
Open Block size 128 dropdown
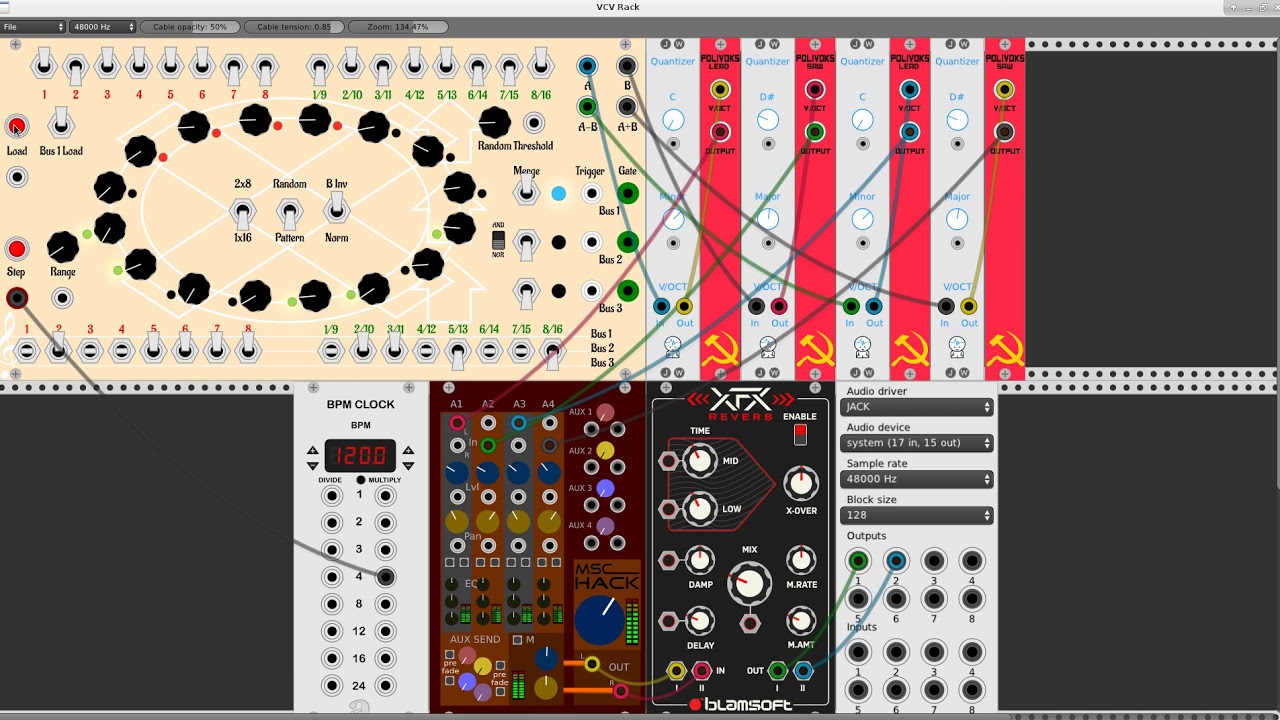click(918, 515)
